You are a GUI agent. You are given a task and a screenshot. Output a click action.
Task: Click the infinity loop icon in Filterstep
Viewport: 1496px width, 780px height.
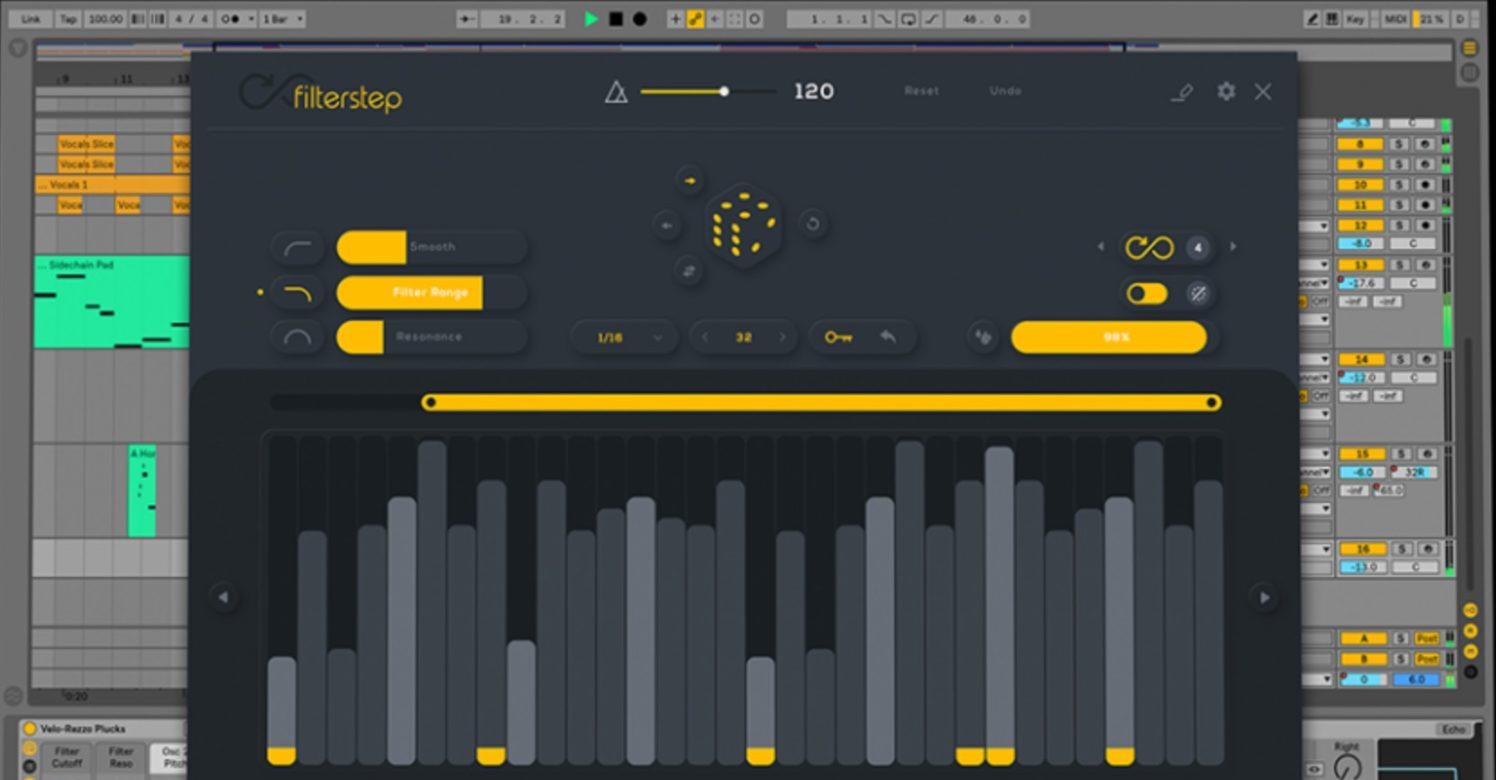pos(1149,247)
